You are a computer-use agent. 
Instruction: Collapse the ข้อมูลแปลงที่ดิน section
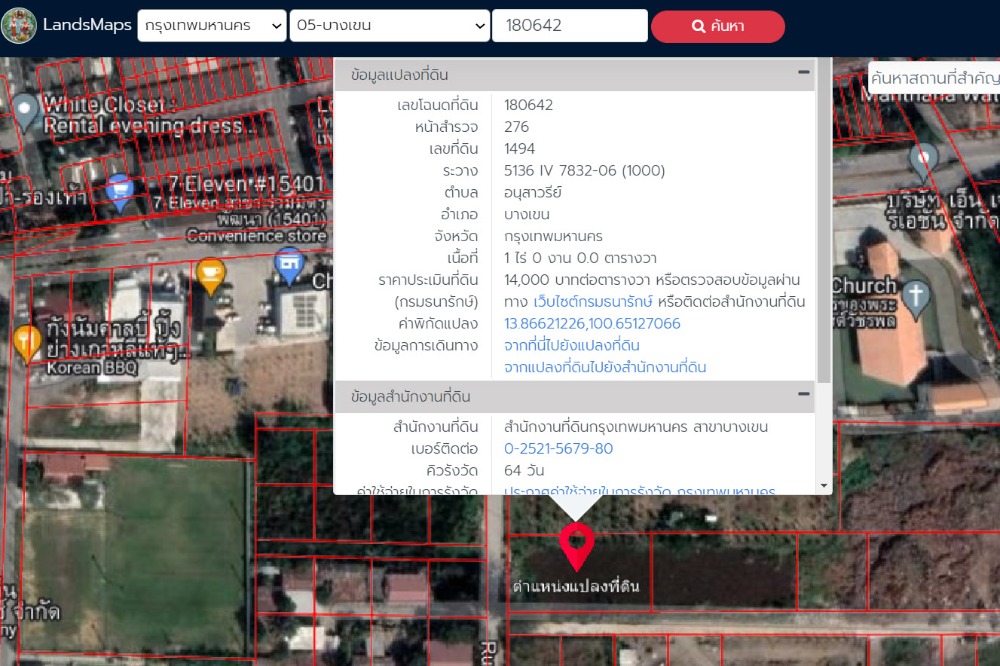[x=804, y=72]
